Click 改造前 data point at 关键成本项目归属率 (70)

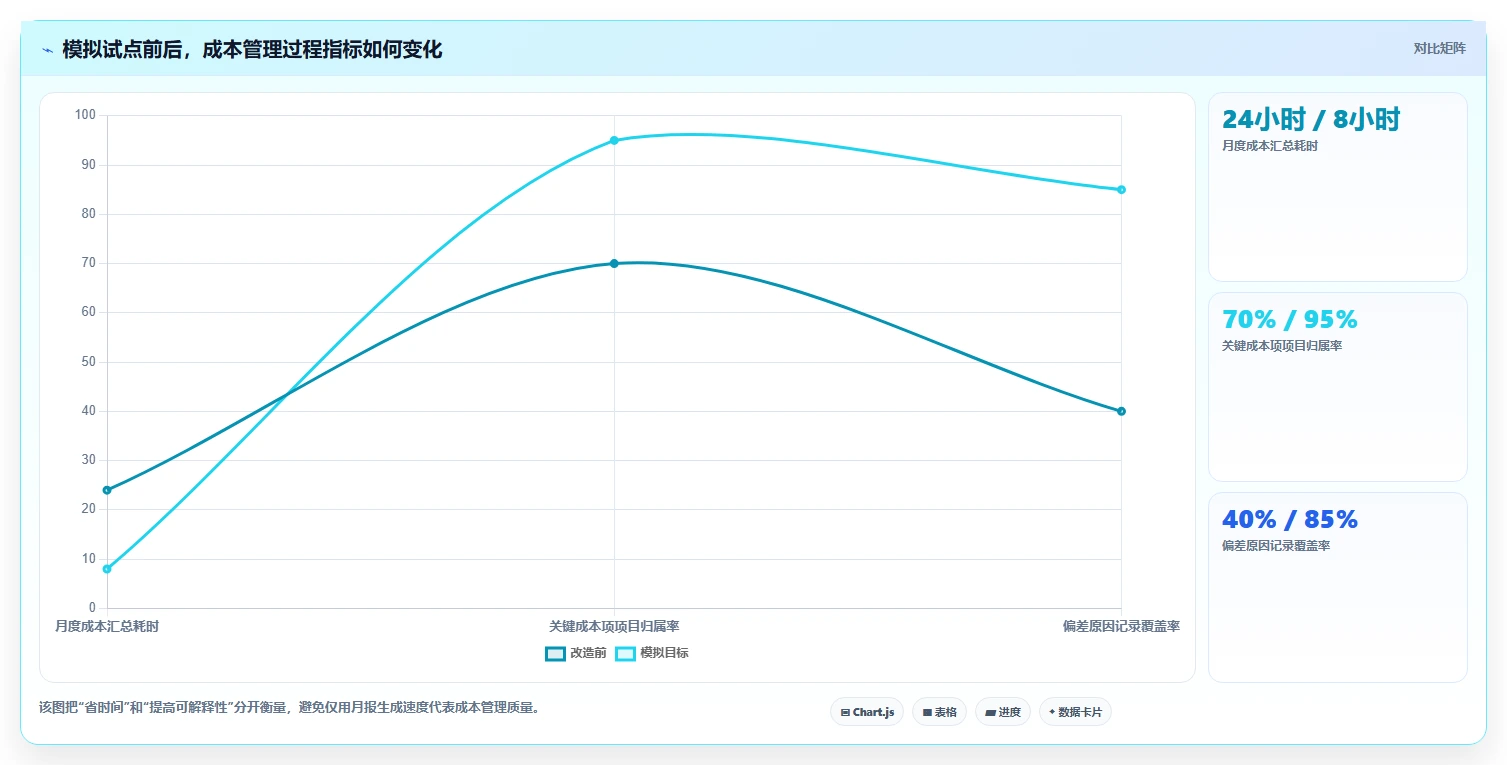[x=614, y=263]
